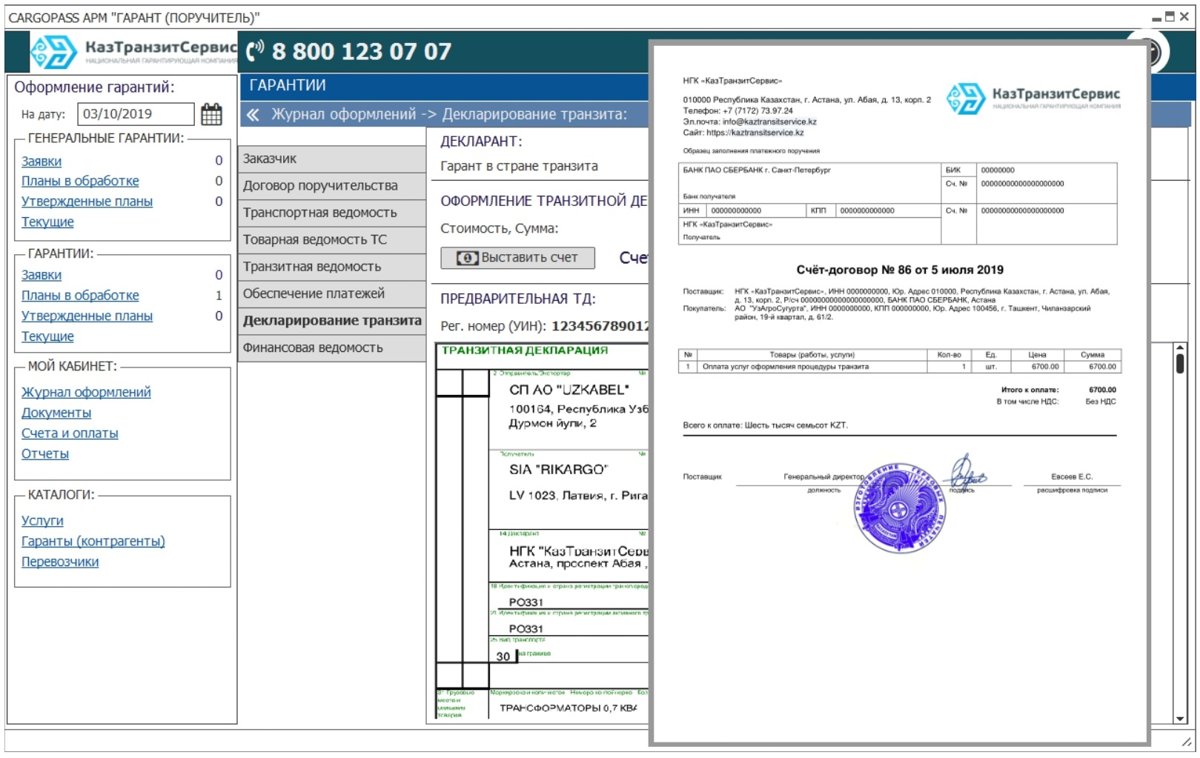This screenshot has width=1200, height=758.
Task: Open Планы в обработке in the Гарантии section
Action: pyautogui.click(x=80, y=295)
